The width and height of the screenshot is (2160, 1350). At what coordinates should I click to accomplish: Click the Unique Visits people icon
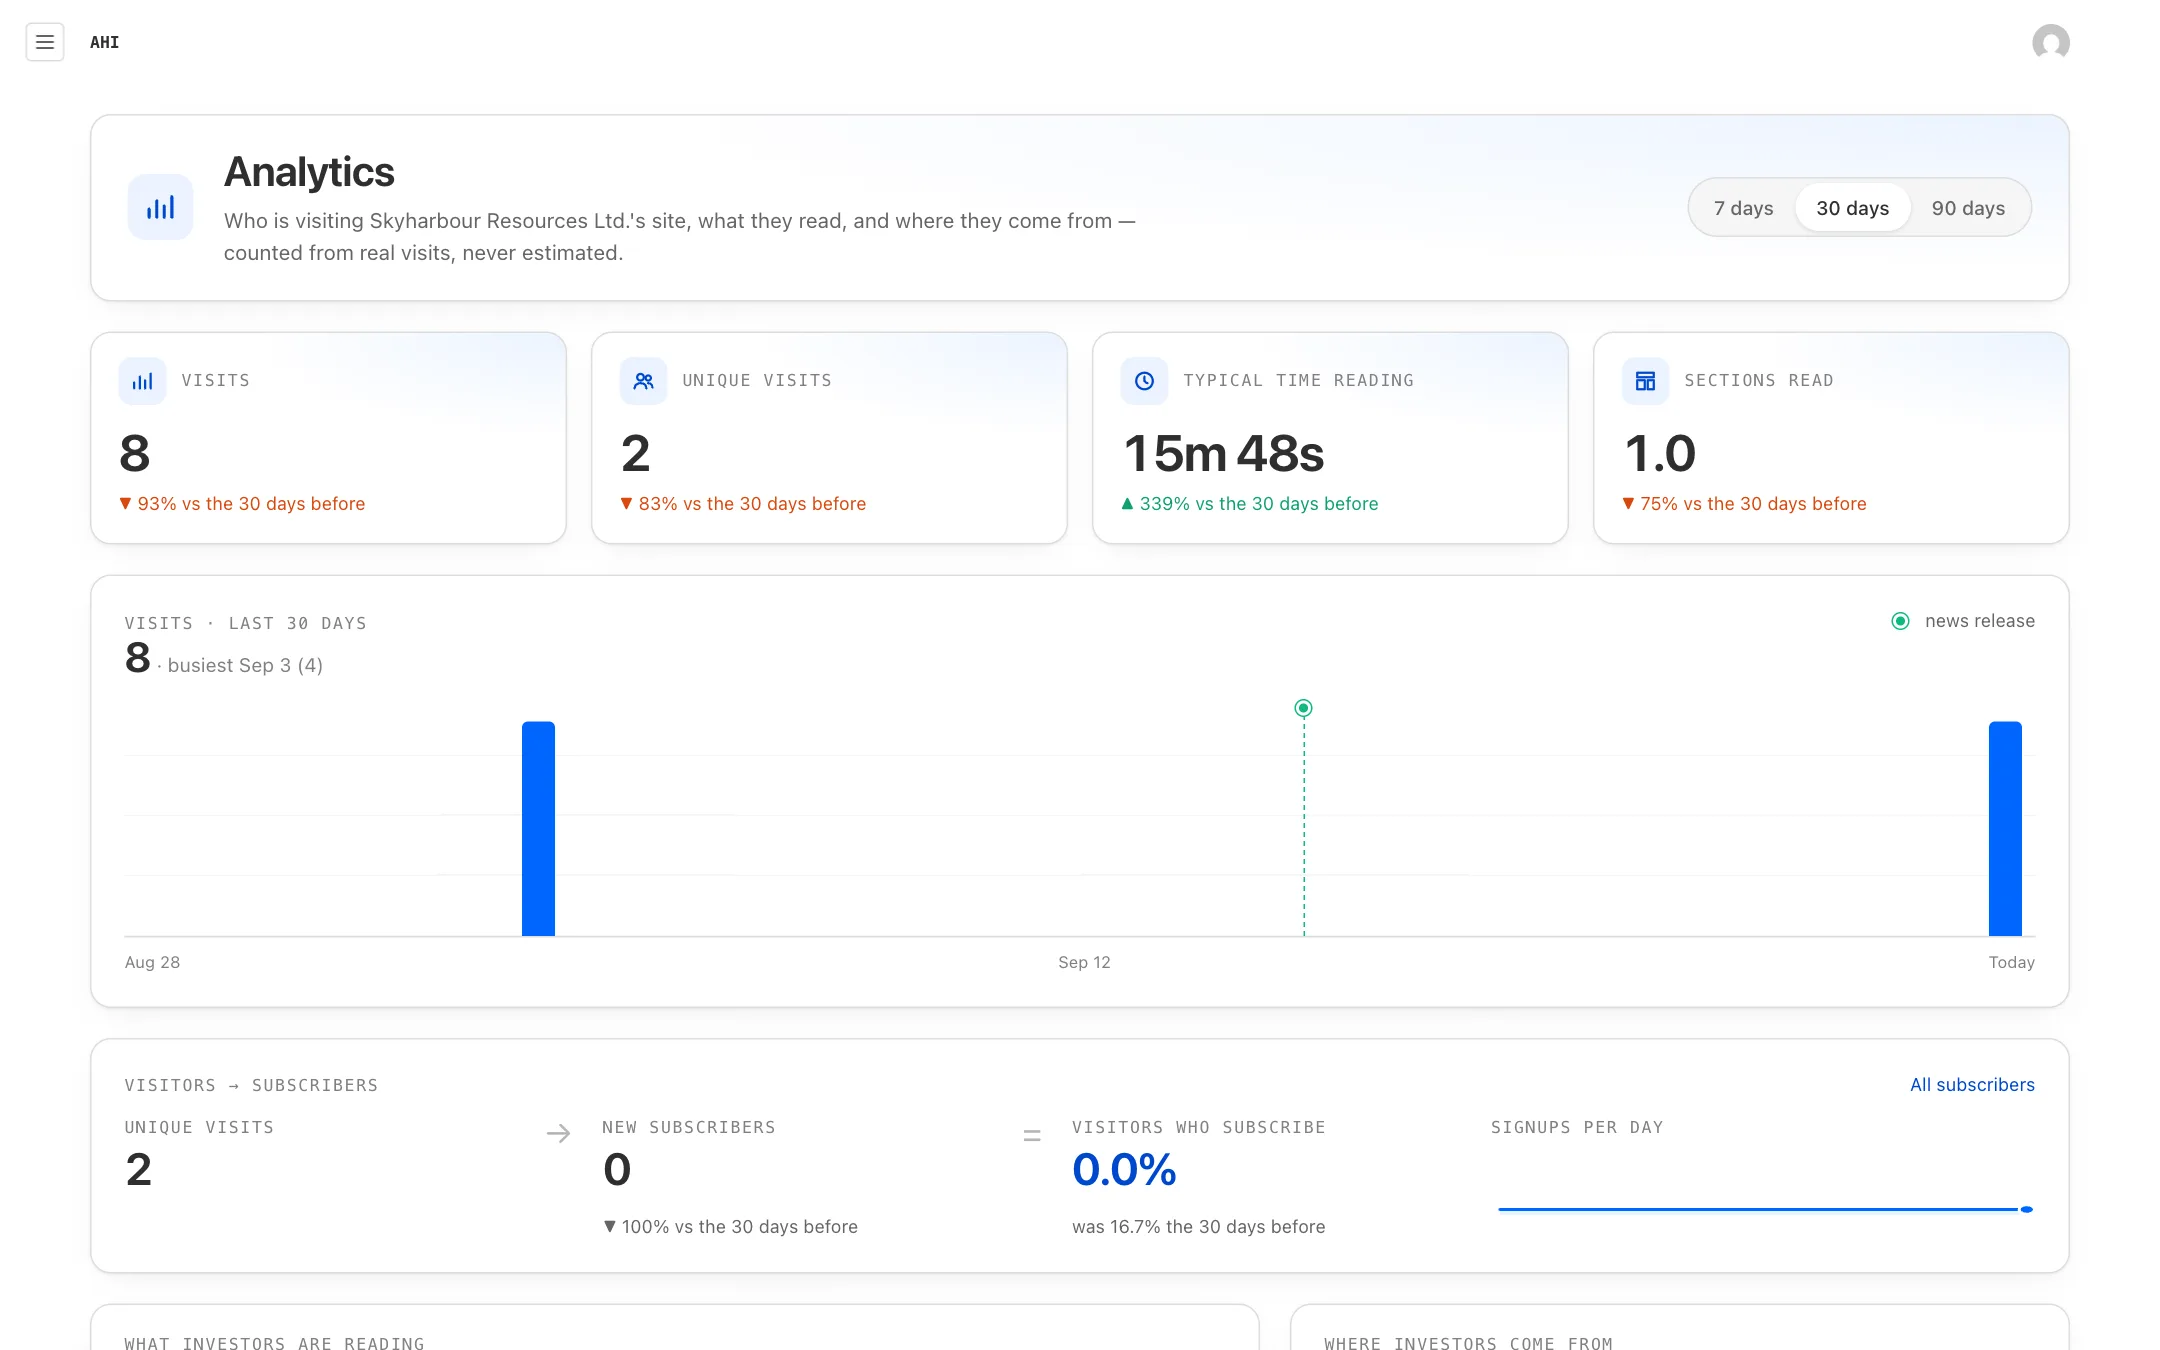[644, 381]
